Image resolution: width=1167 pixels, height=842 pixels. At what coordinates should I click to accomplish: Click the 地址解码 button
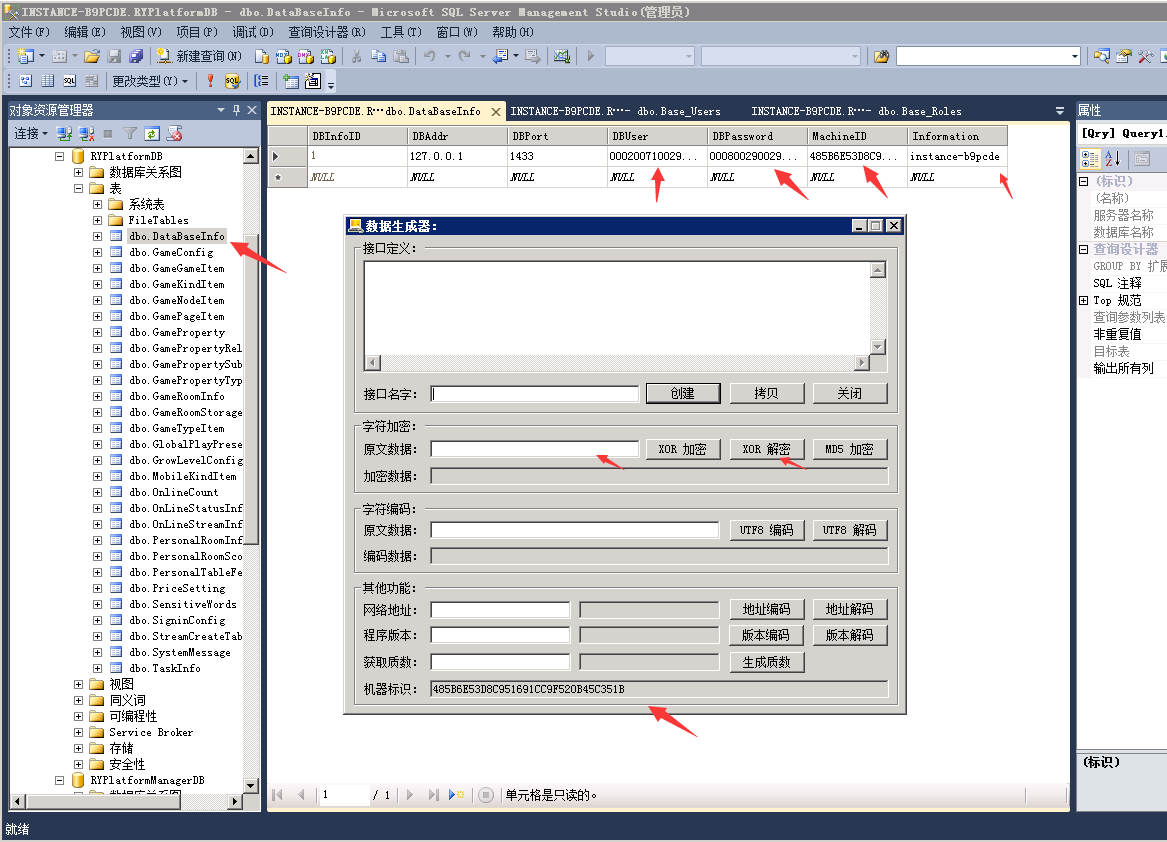(850, 610)
